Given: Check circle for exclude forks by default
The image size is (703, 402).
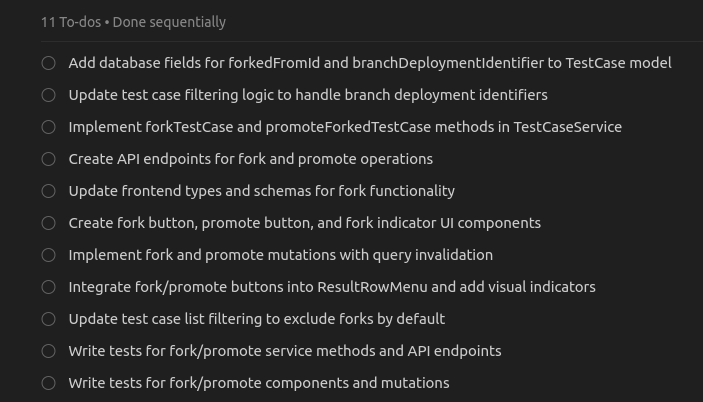Looking at the screenshot, I should coord(48,319).
